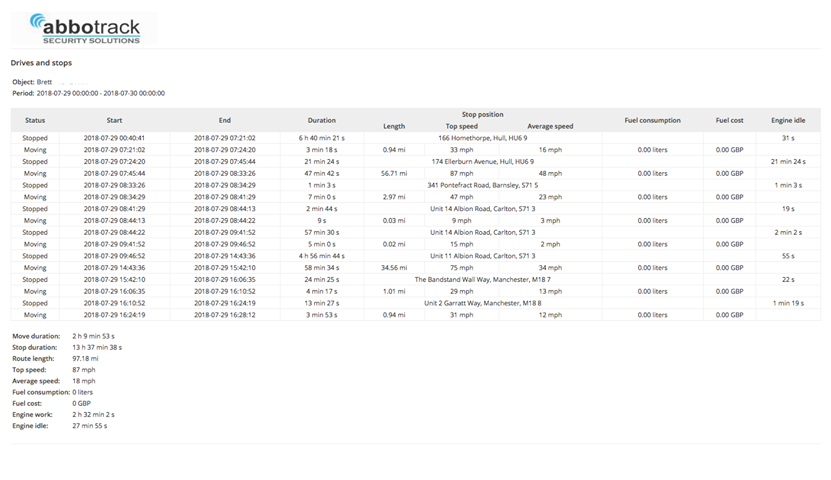
Task: Click the Length sub-header
Action: click(394, 127)
